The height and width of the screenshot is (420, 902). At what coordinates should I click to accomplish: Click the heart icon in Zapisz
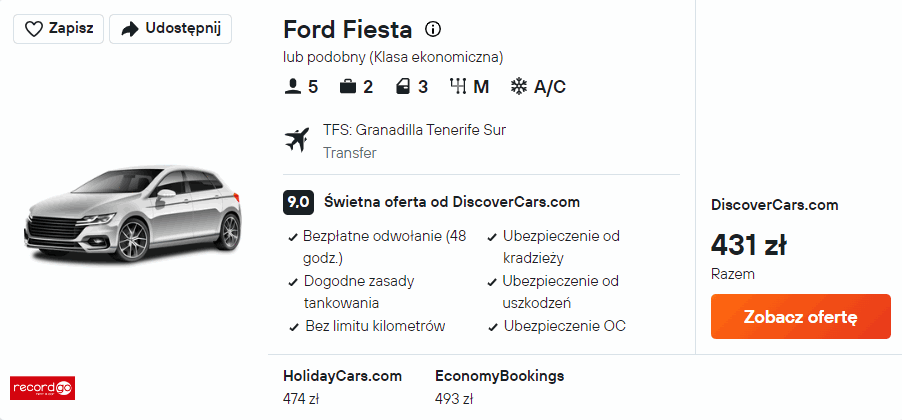[33, 29]
